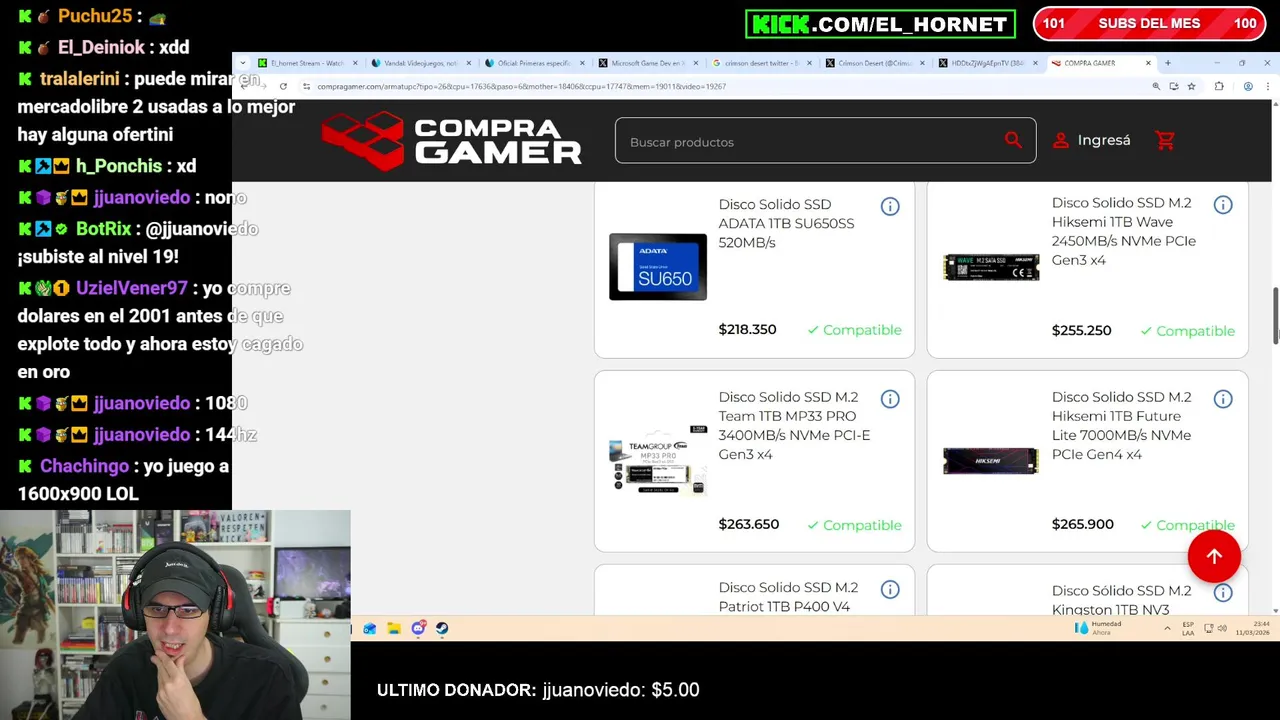Click ADATA SU650 product image

pos(658,267)
